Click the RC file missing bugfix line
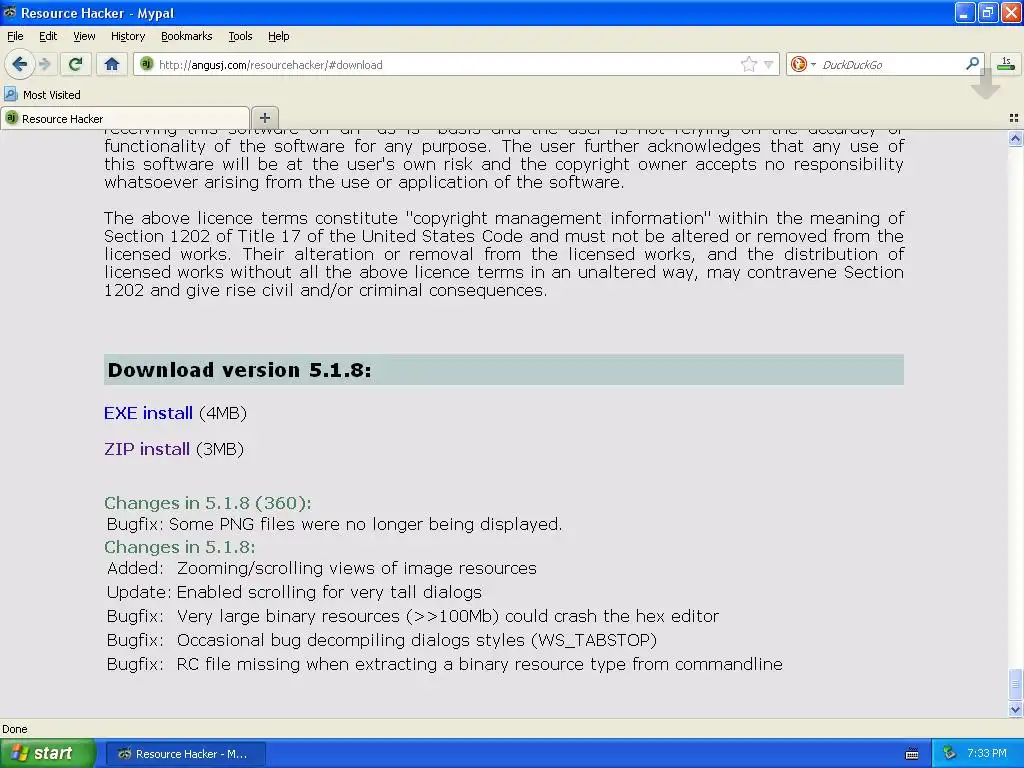This screenshot has height=768, width=1024. (445, 664)
